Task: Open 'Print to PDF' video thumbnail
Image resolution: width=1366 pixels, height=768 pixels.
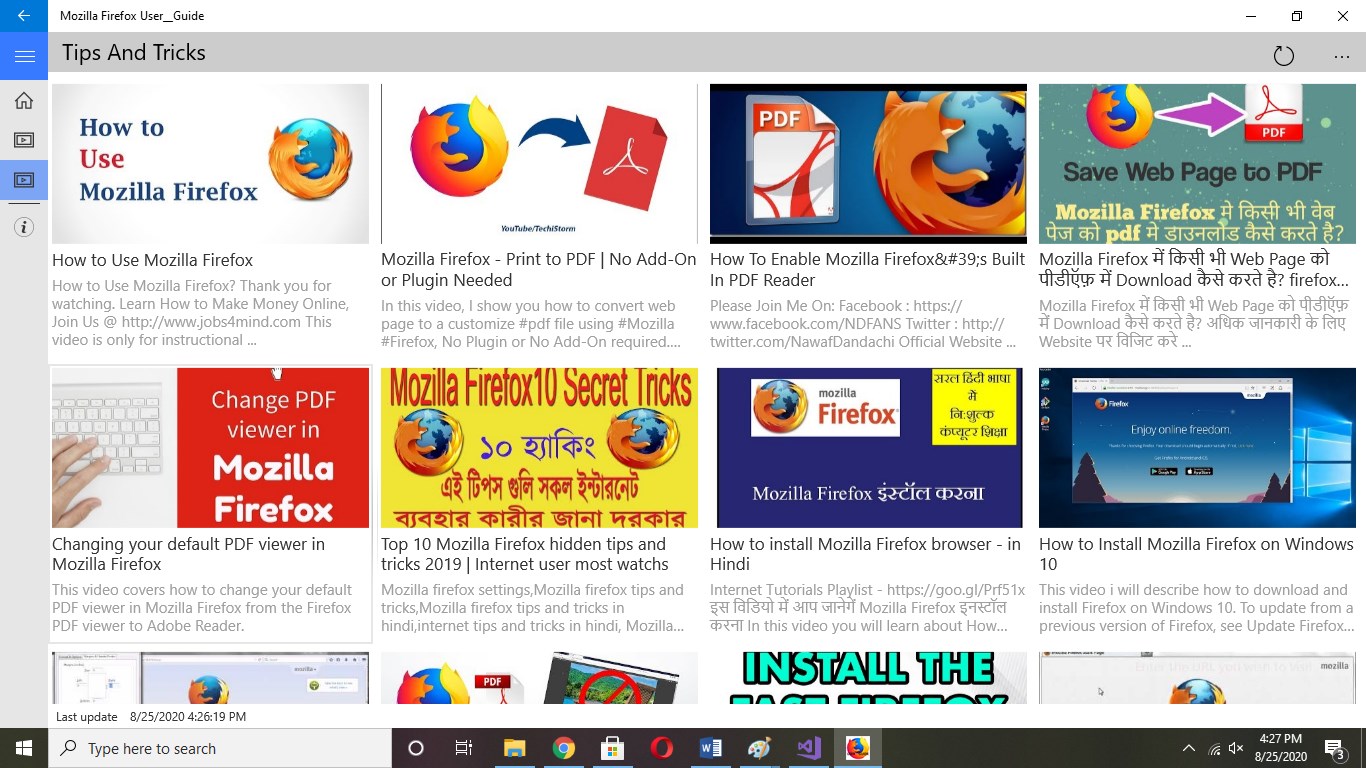Action: coord(539,163)
